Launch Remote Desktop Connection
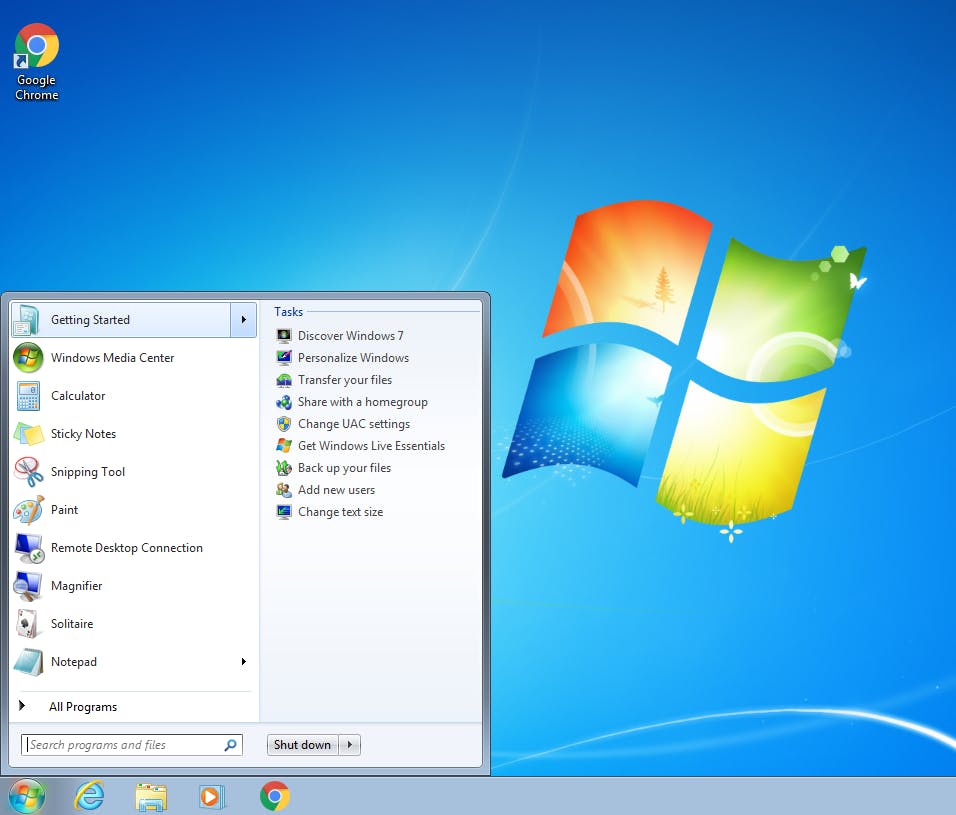Screen dimensions: 956x815 pyautogui.click(x=128, y=548)
